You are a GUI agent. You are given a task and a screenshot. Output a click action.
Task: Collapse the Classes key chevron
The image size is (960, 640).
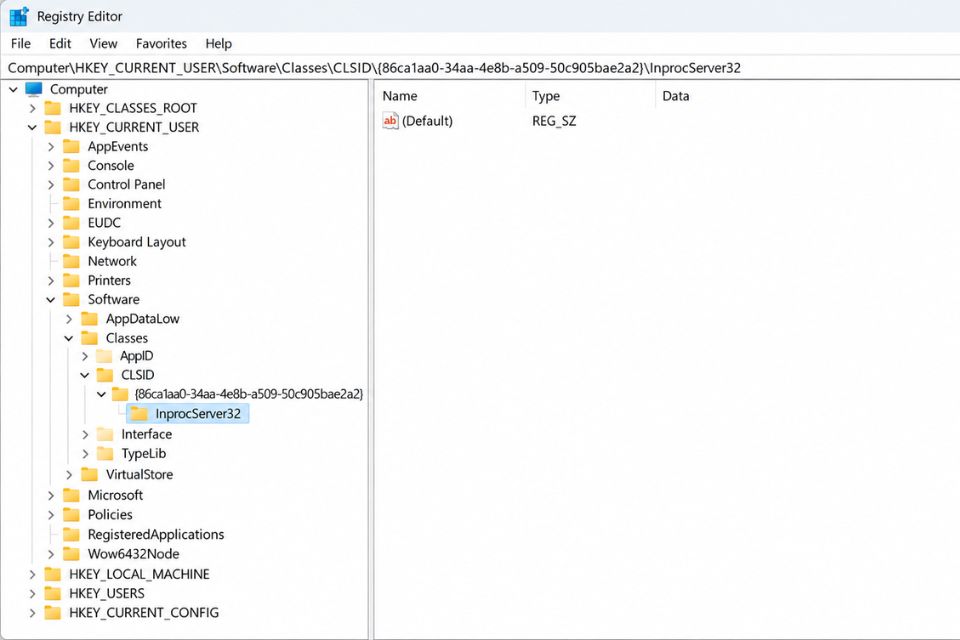pos(69,338)
